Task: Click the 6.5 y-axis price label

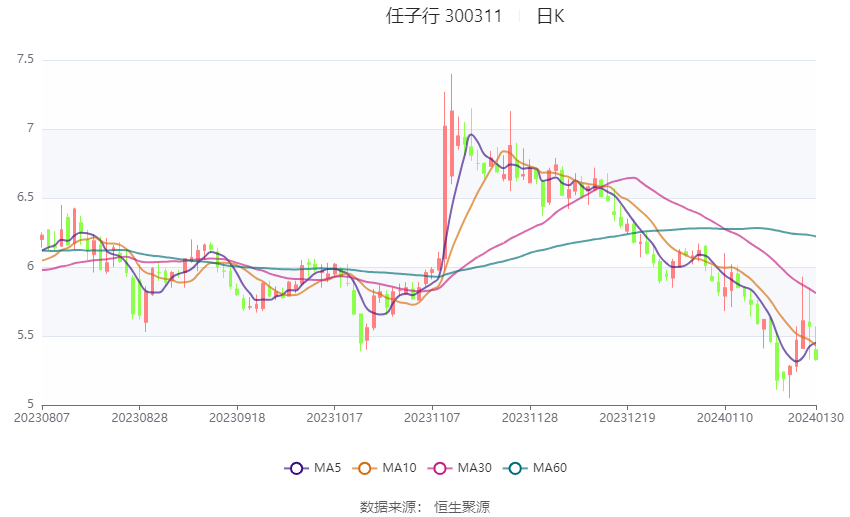Action: pos(25,198)
